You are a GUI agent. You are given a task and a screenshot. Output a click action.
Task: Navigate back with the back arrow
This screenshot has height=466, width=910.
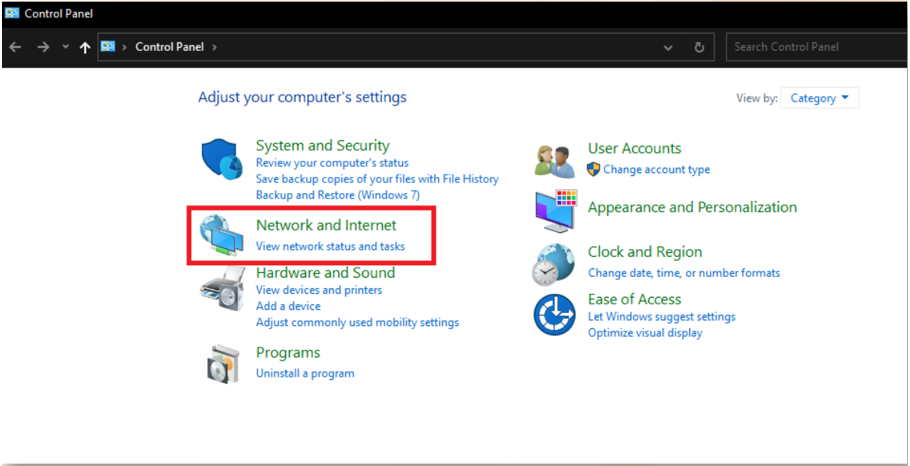(x=16, y=47)
